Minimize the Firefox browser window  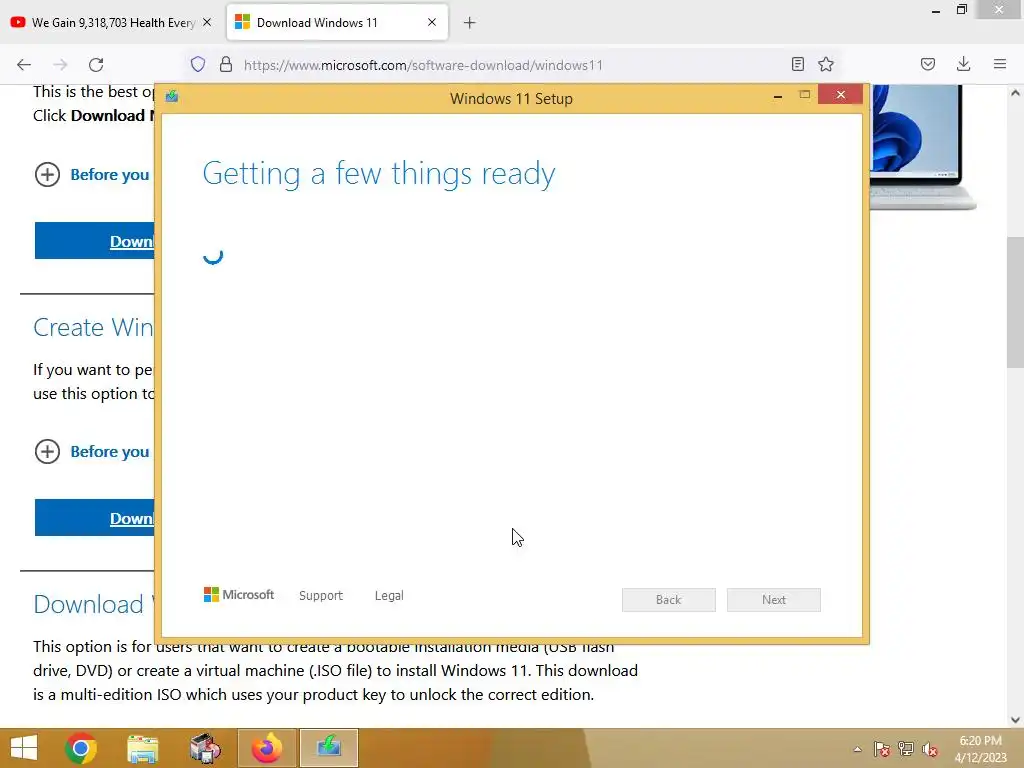coord(936,10)
